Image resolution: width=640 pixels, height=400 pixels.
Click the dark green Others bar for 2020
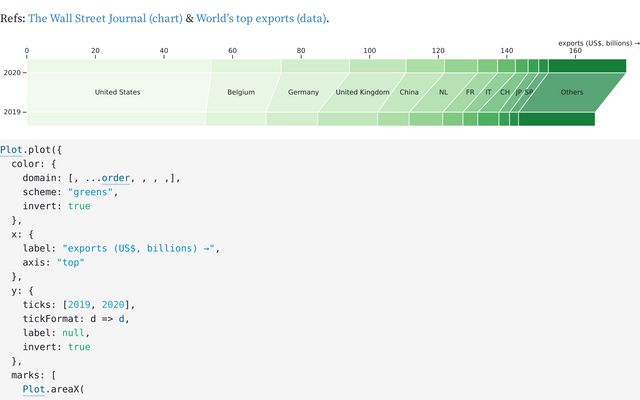coord(587,66)
